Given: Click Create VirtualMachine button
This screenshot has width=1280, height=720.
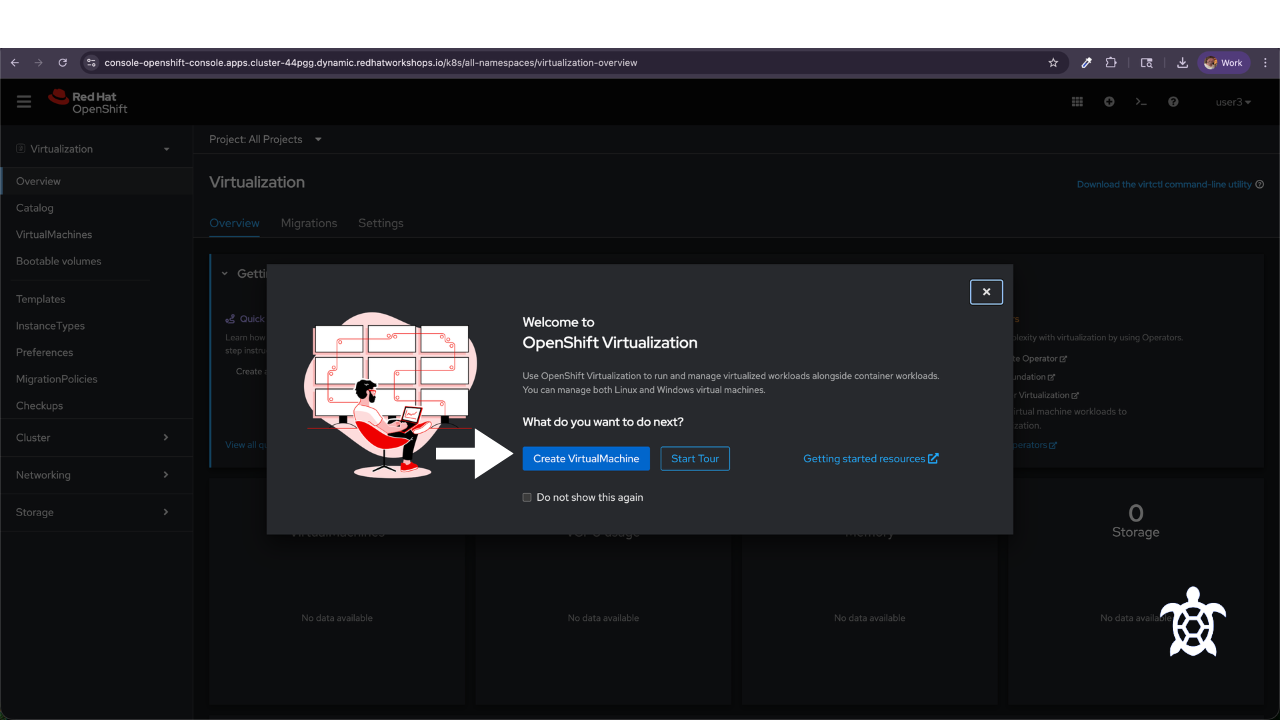Looking at the screenshot, I should (x=586, y=459).
